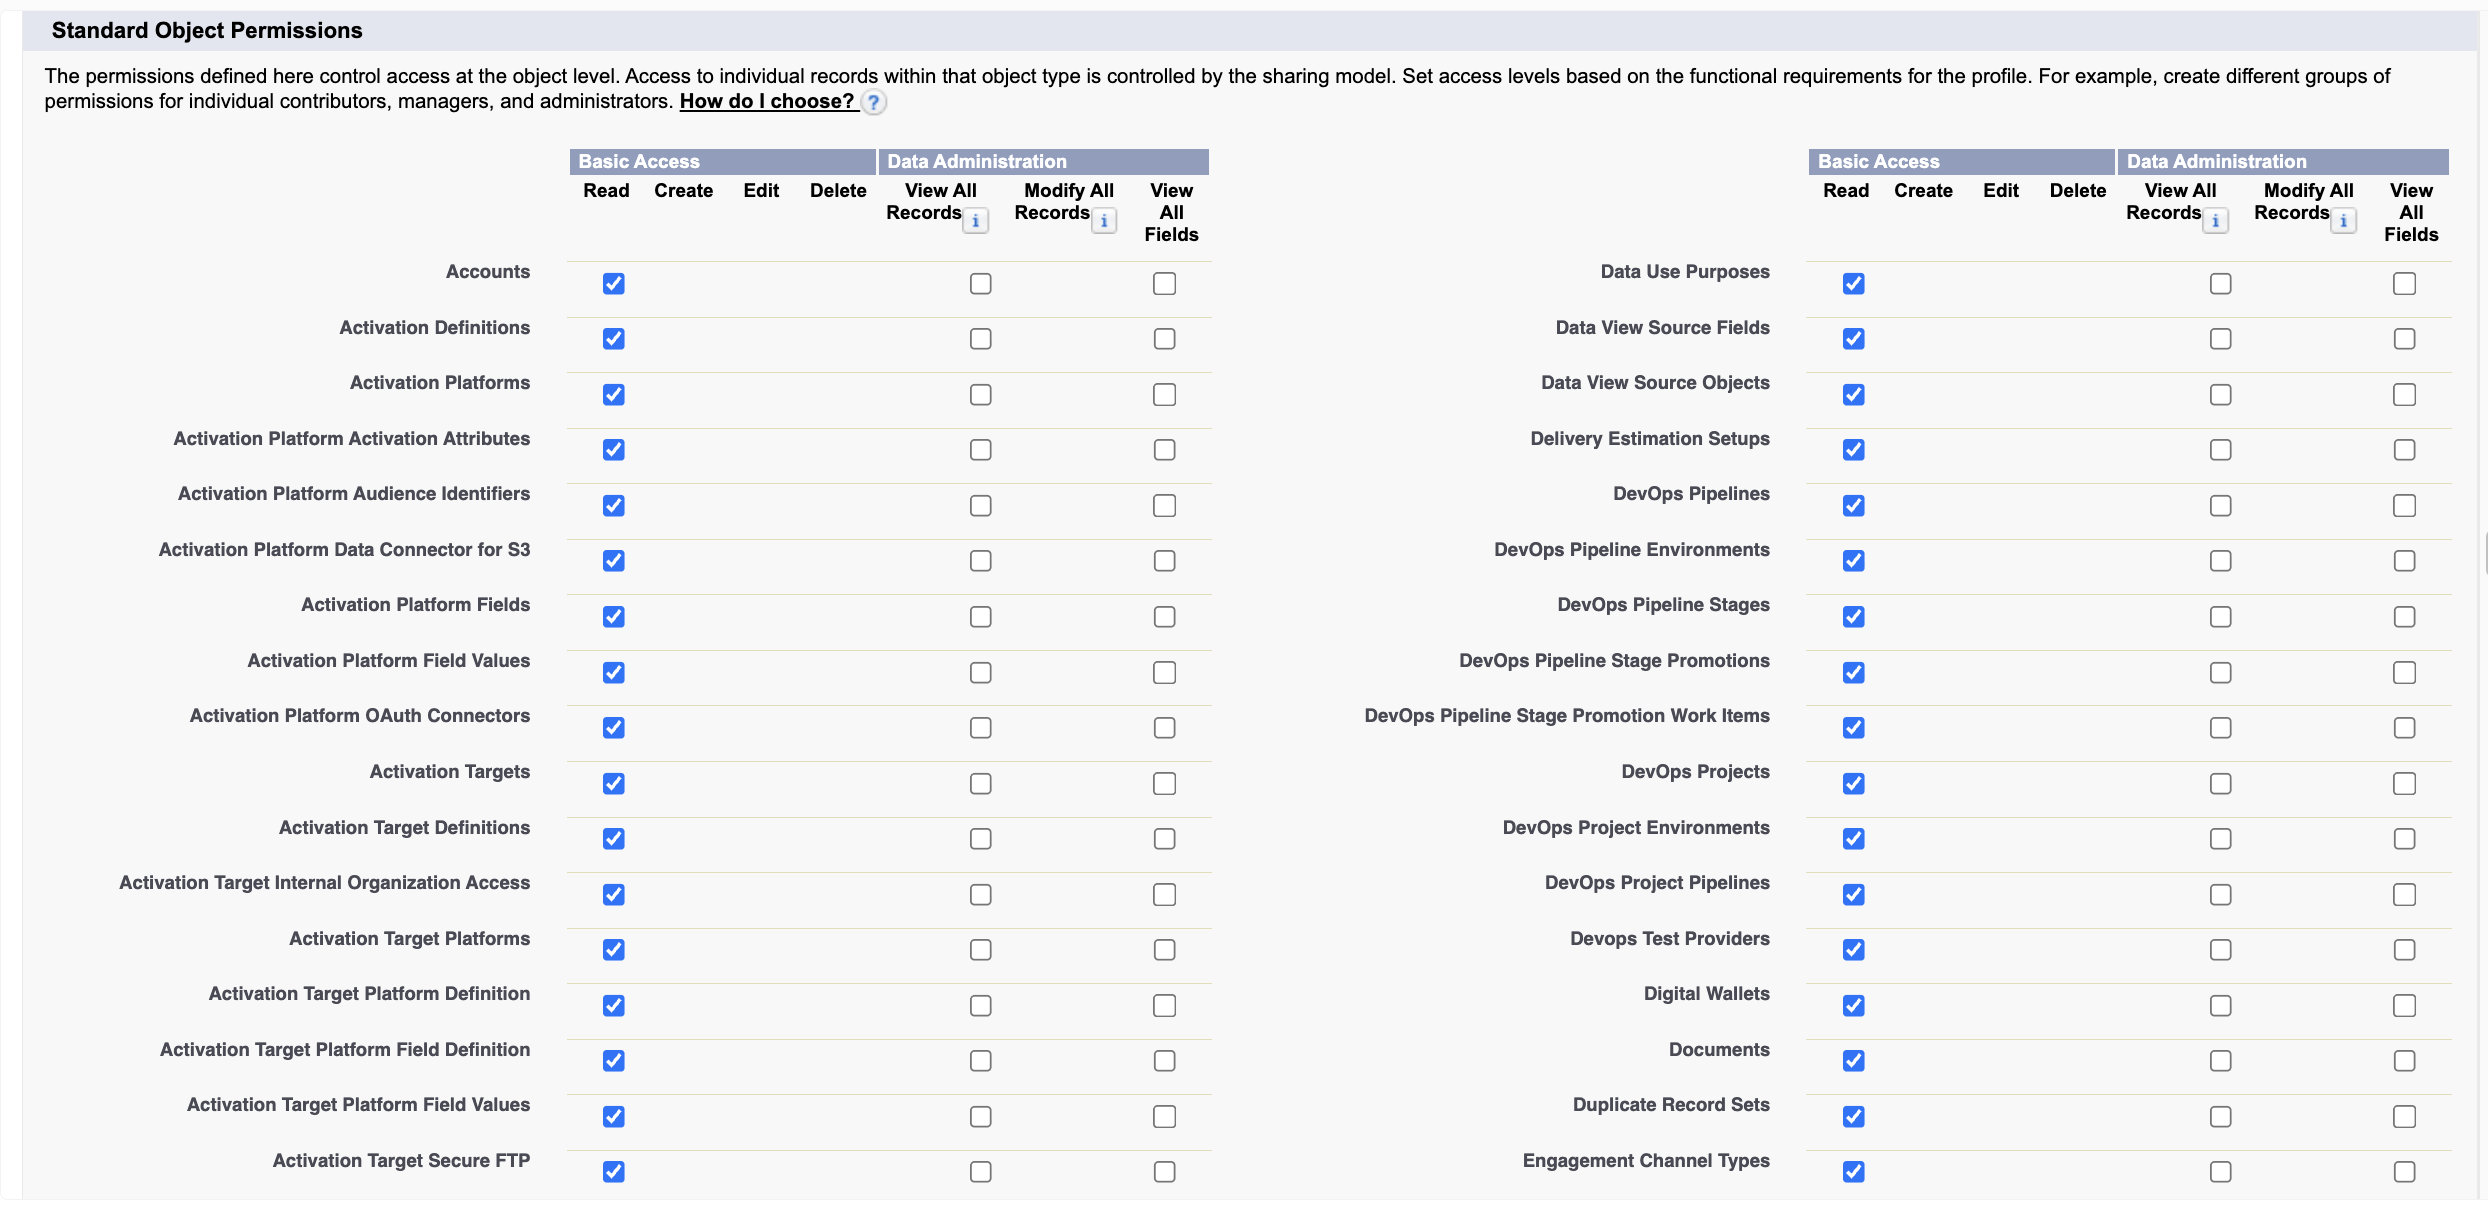Screen dimensions: 2488x1208
Task: Click info icon next to right Modify All Records
Action: point(2344,221)
